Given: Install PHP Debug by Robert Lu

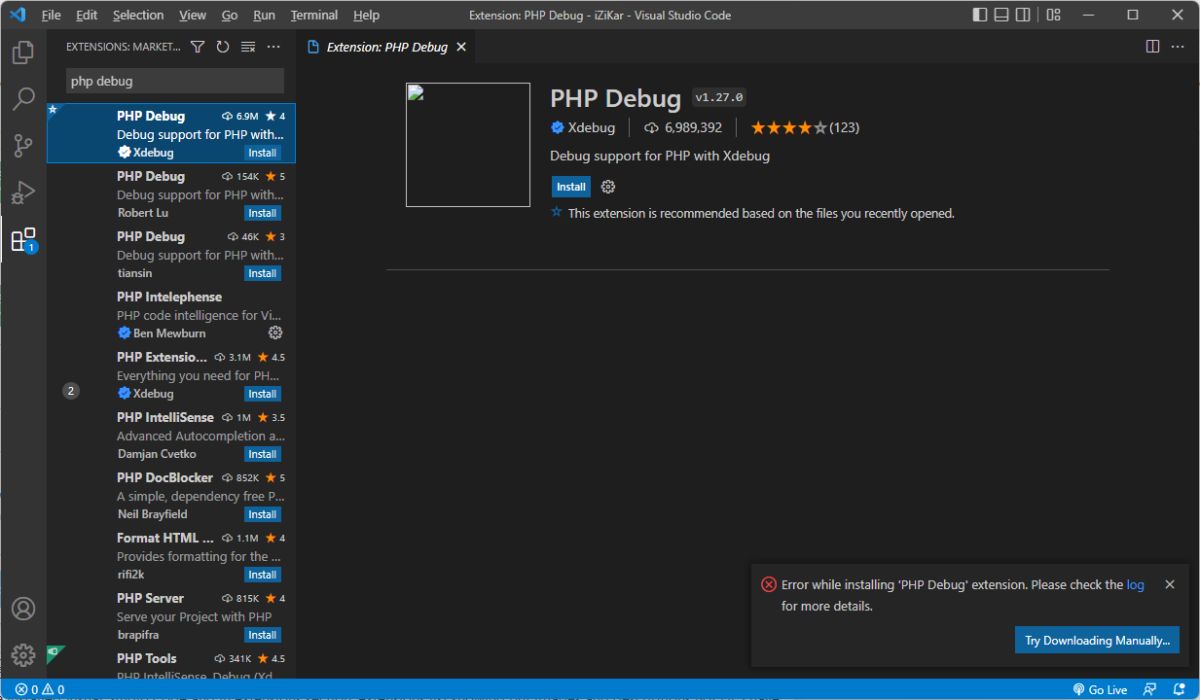Looking at the screenshot, I should (x=263, y=213).
